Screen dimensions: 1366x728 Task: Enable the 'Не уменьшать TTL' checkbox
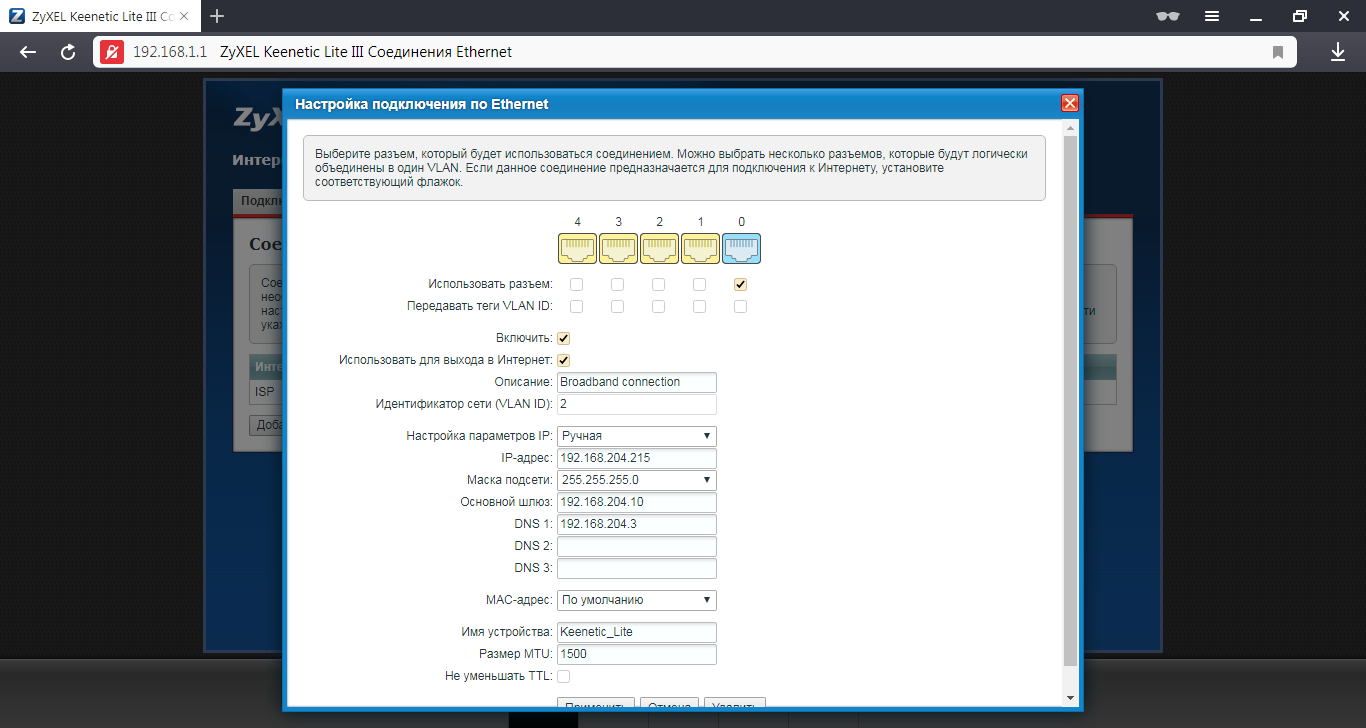pyautogui.click(x=564, y=677)
